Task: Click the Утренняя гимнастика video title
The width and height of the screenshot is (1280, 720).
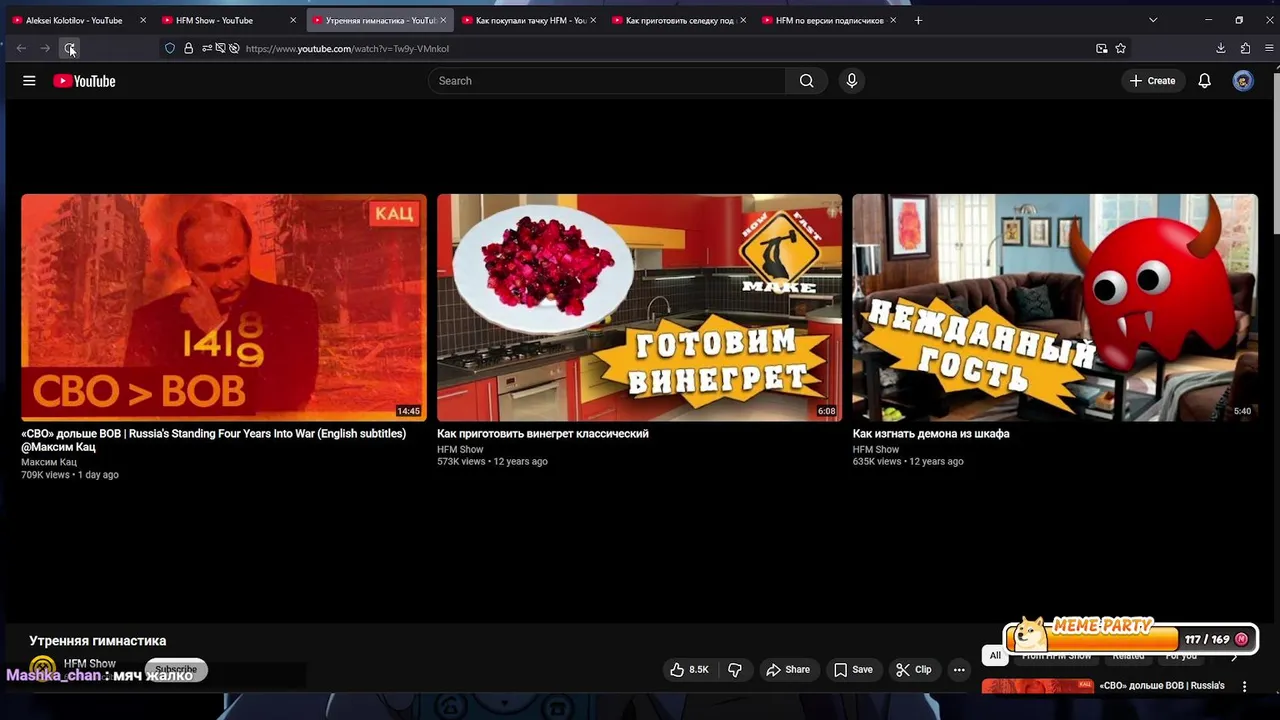Action: click(x=98, y=641)
